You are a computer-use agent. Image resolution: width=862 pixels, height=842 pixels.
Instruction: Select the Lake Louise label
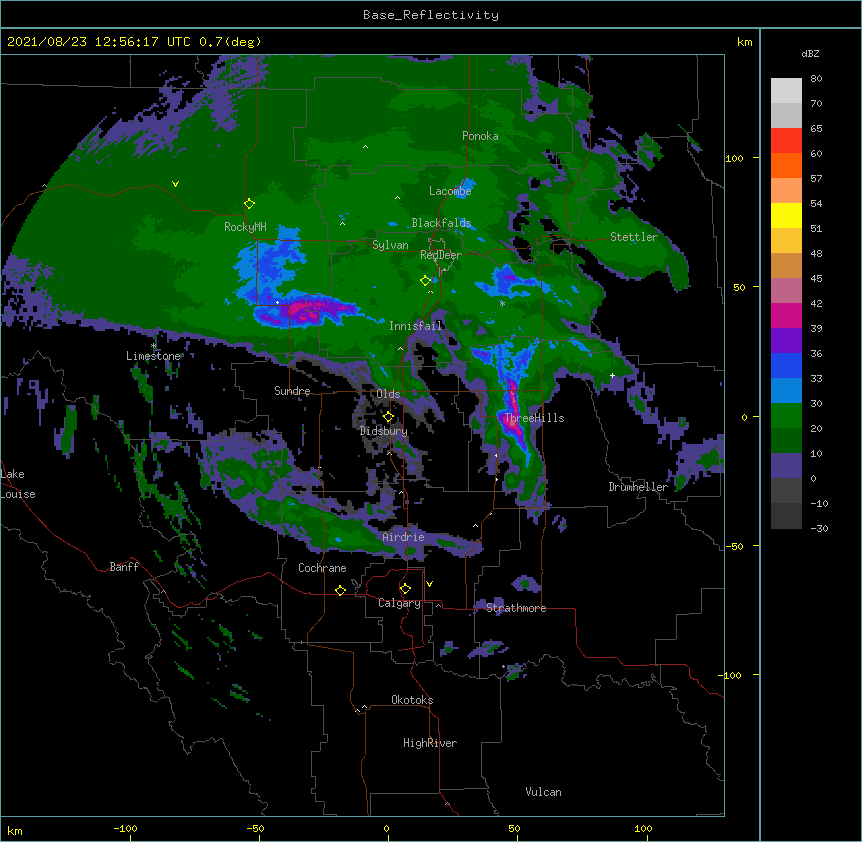tap(18, 484)
